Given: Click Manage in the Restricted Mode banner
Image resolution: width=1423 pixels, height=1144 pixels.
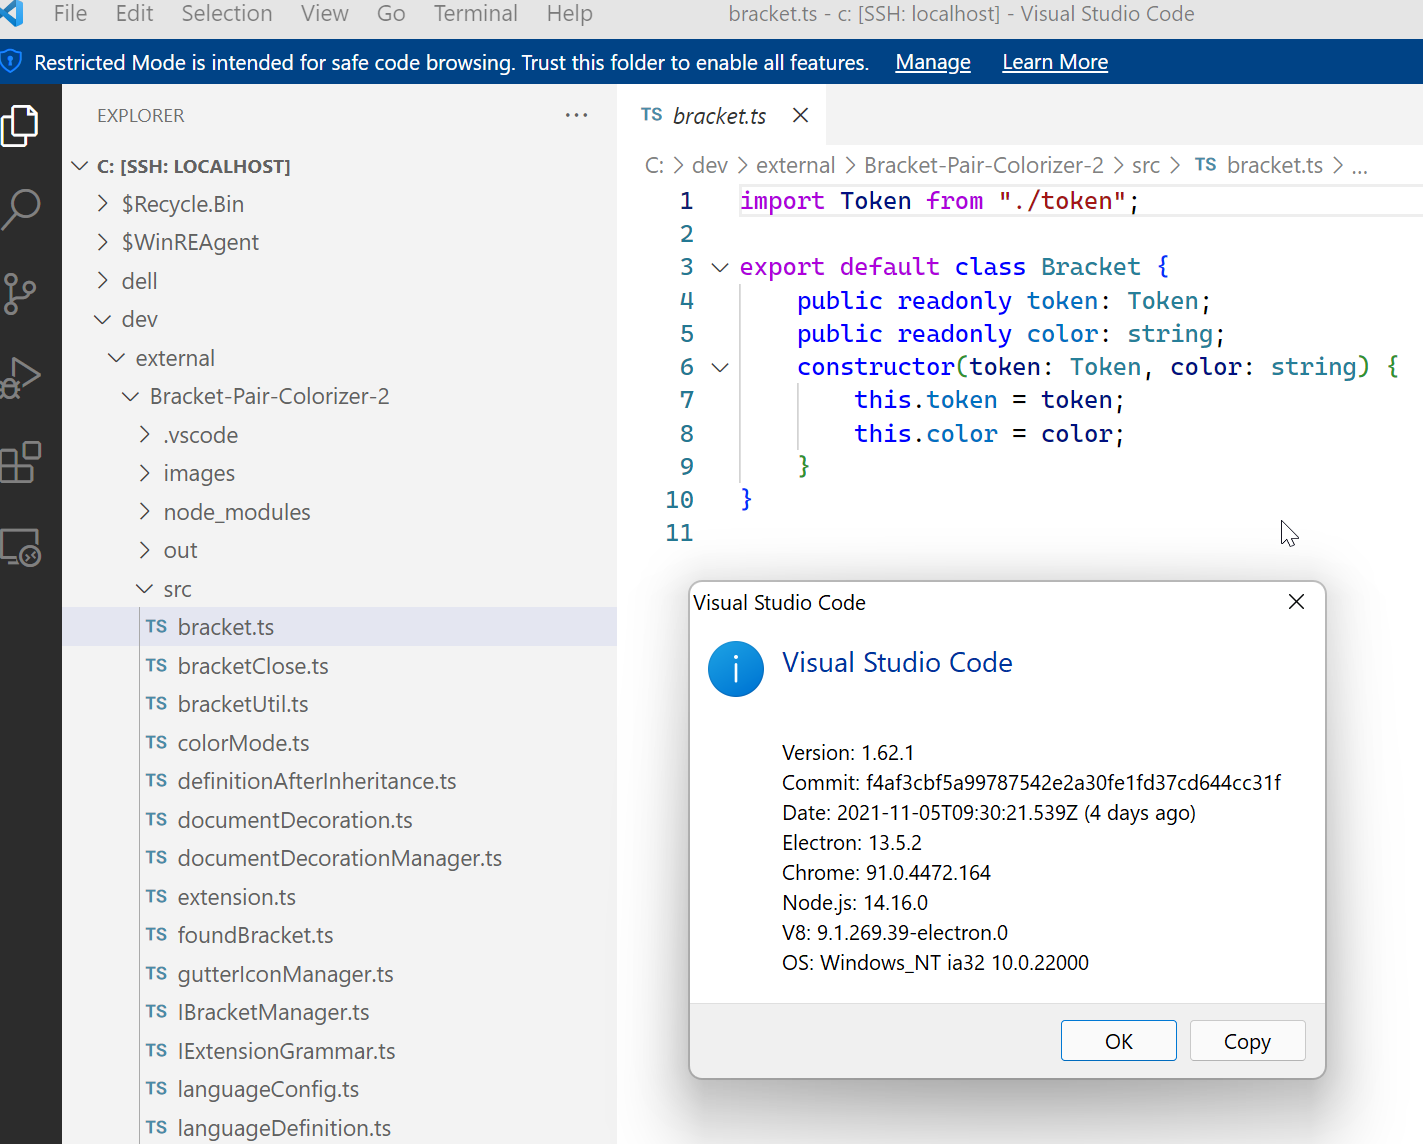Looking at the screenshot, I should click(x=932, y=62).
